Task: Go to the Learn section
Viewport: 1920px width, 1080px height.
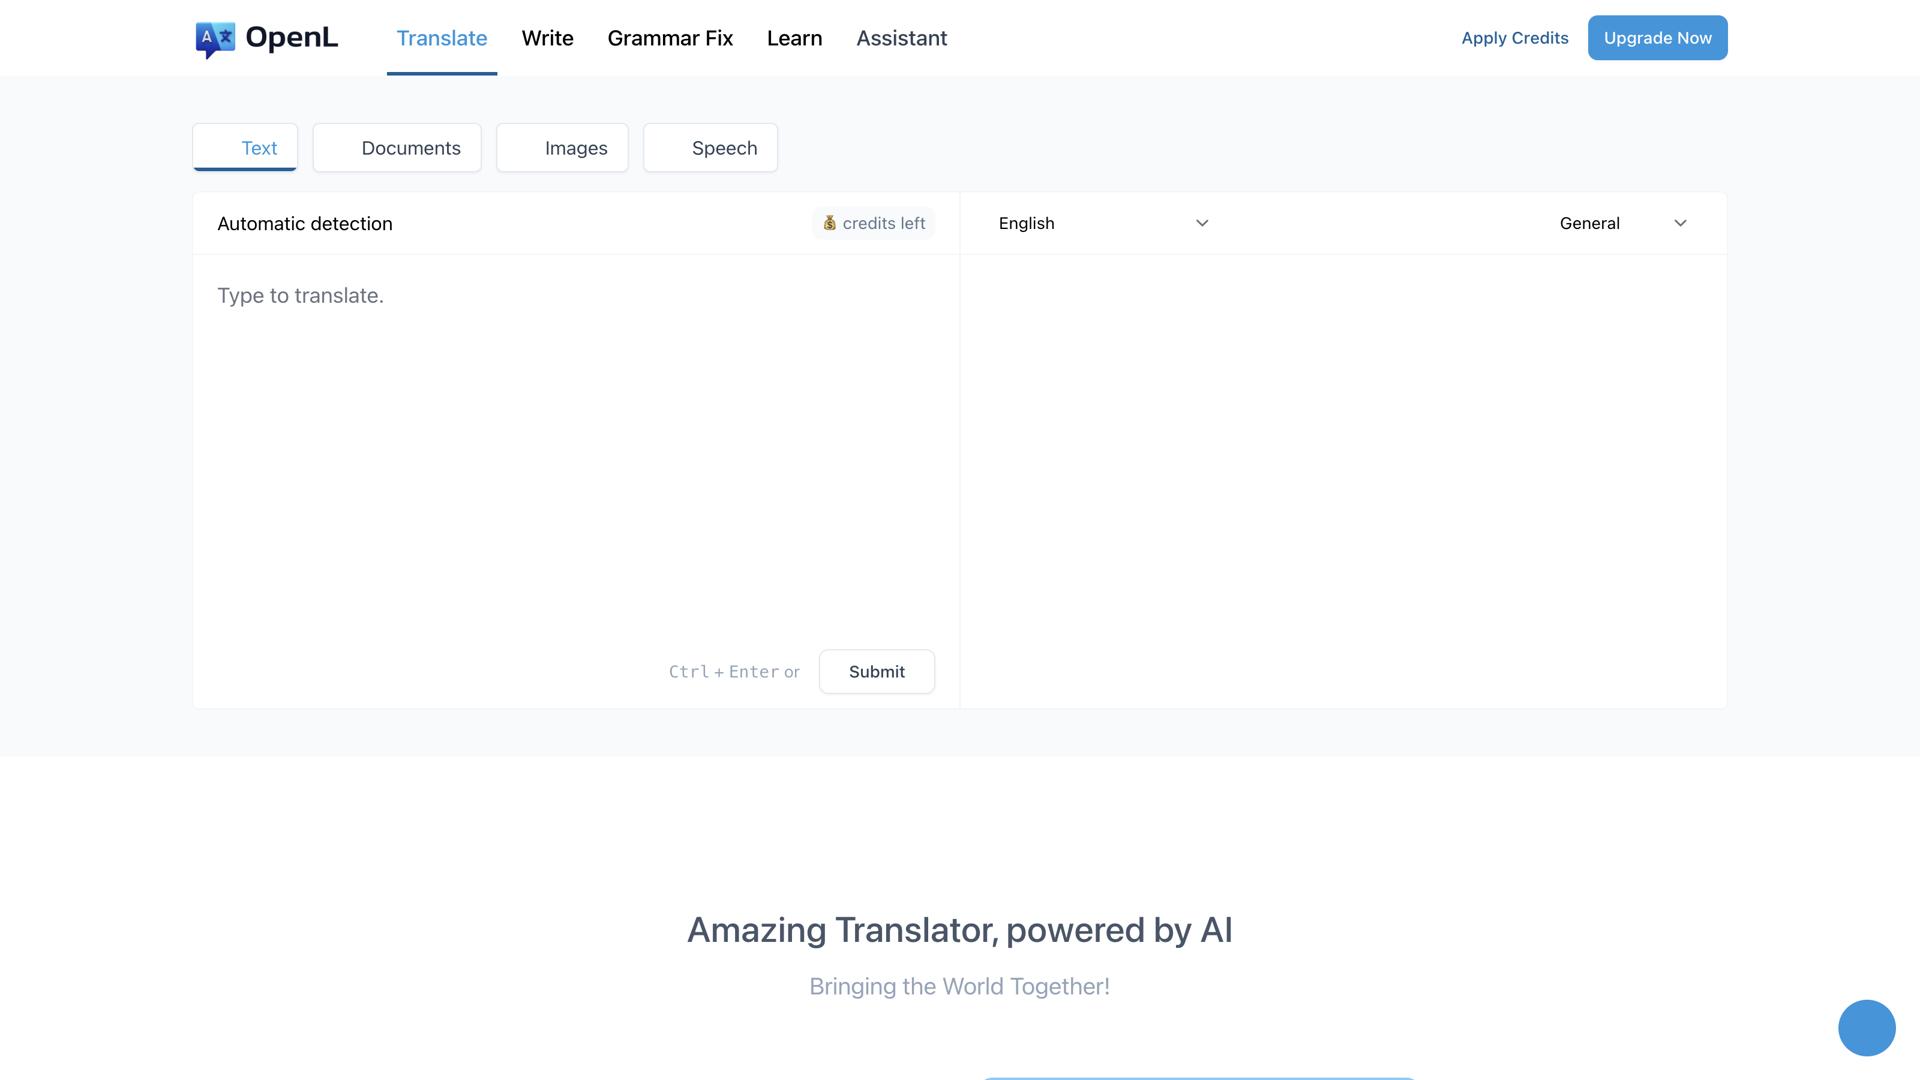Action: (794, 38)
